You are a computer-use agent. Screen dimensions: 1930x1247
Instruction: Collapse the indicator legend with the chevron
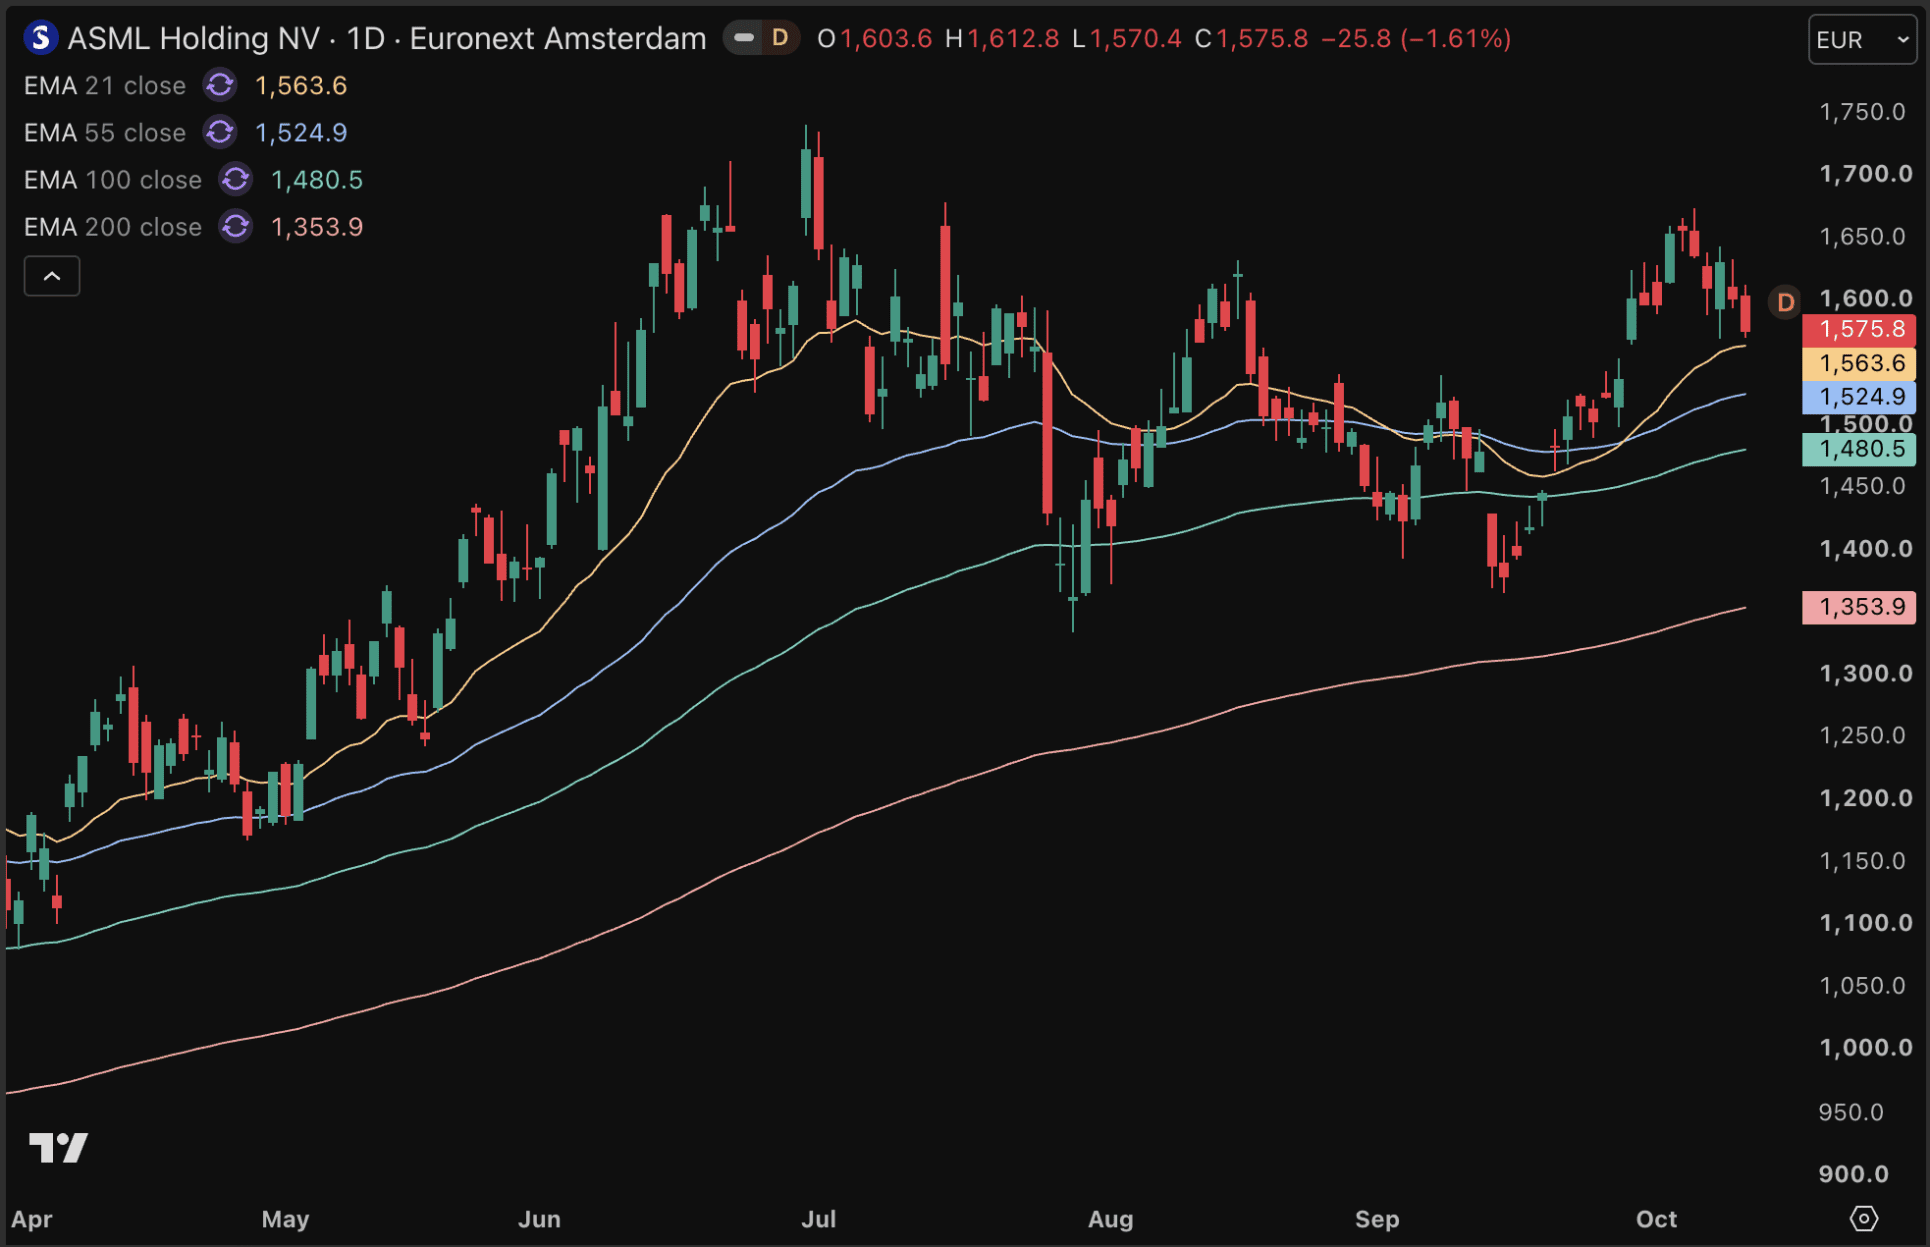click(52, 276)
